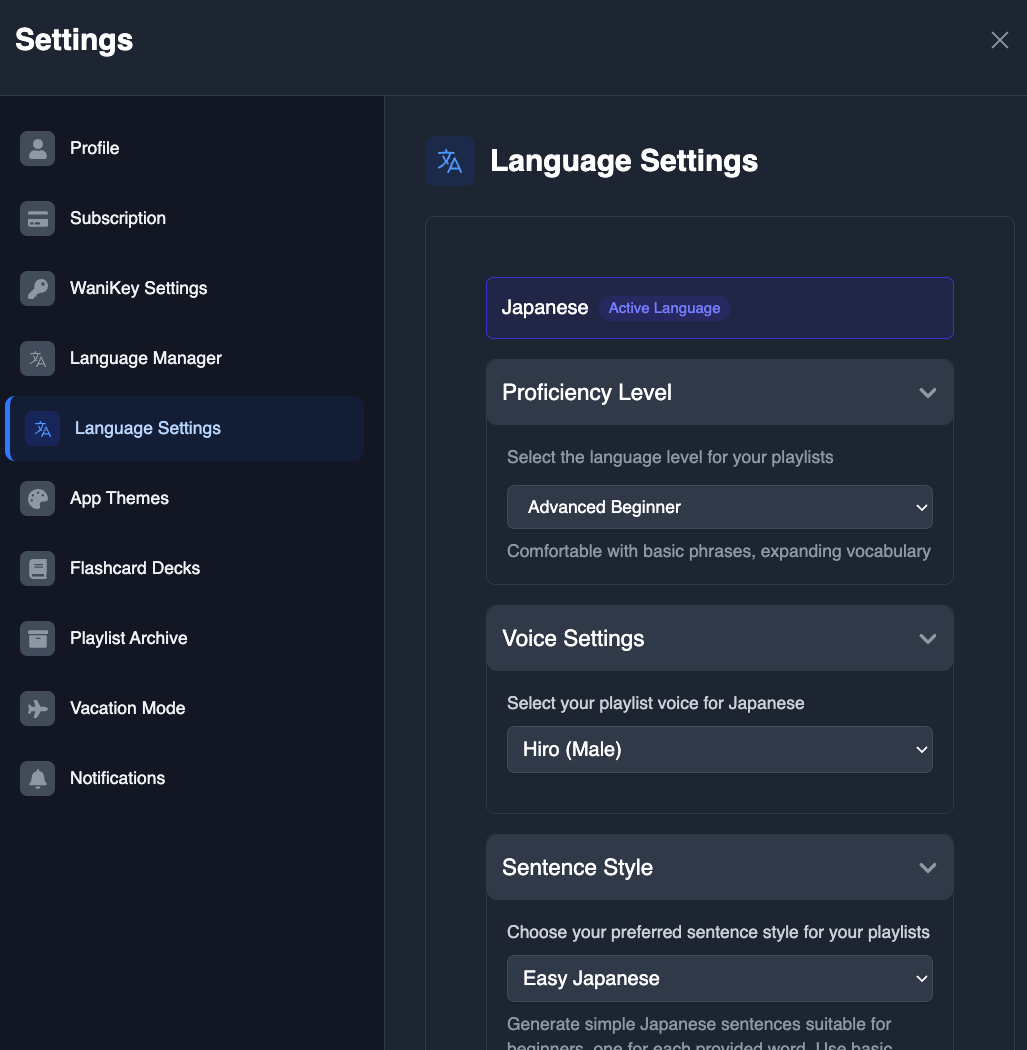The width and height of the screenshot is (1027, 1050).
Task: Click the Language Manager translate icon
Action: (38, 358)
